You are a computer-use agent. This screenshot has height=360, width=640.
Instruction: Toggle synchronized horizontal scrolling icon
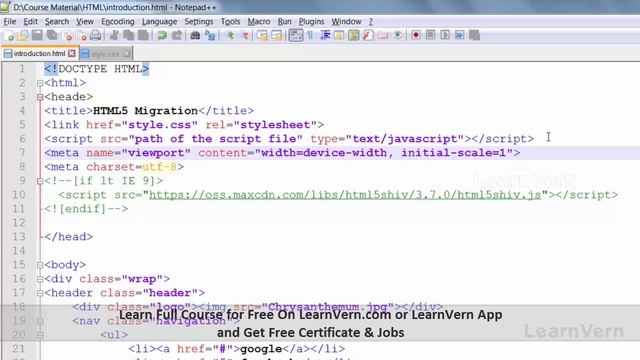pos(277,36)
